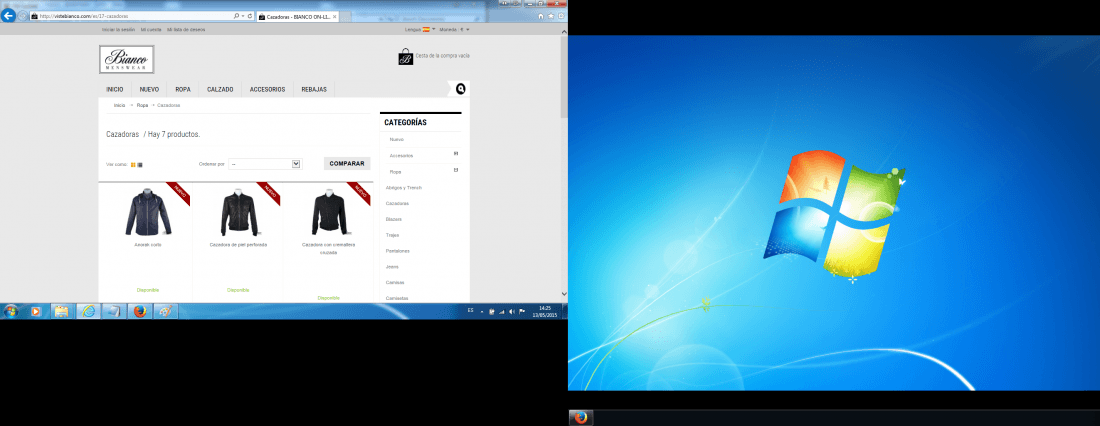Open Mi lista de deseos link

click(x=186, y=29)
